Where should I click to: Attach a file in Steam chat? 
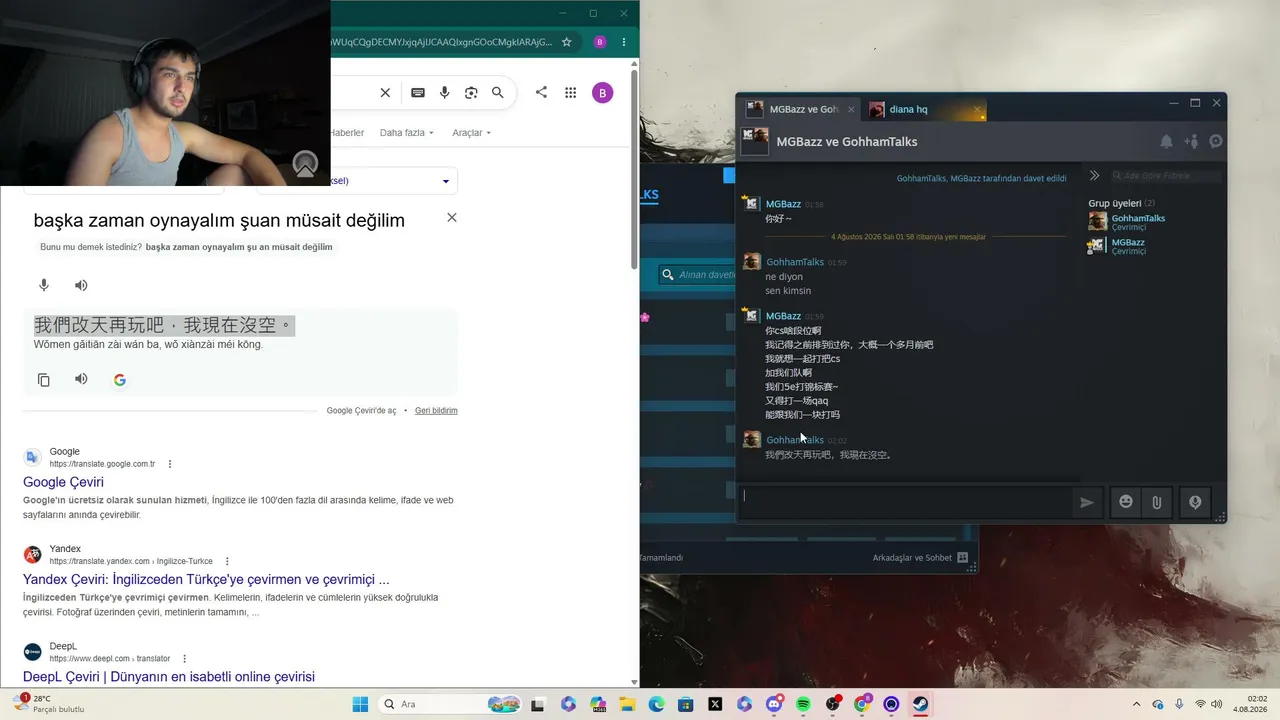1156,502
